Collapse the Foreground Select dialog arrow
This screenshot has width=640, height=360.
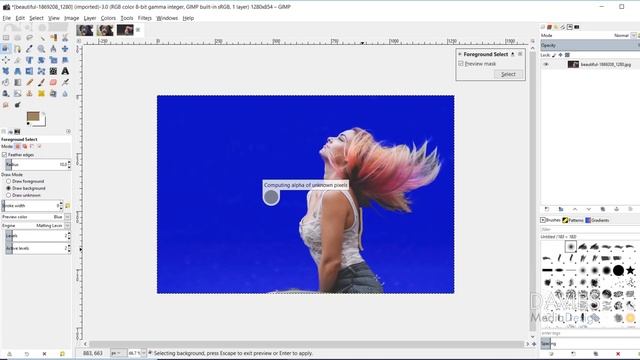coord(460,54)
